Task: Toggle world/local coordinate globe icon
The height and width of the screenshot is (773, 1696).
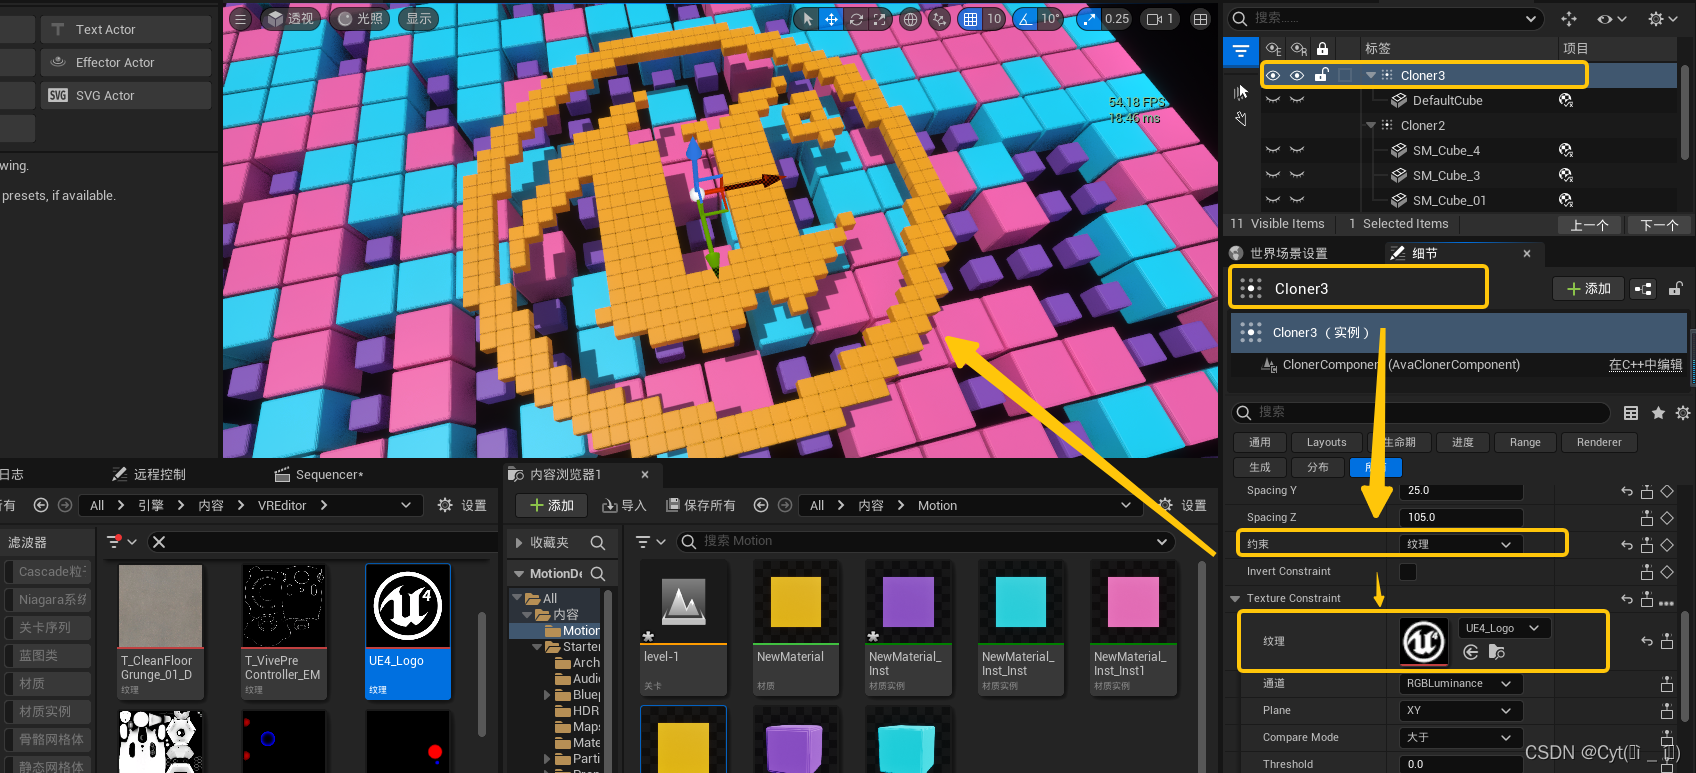Action: tap(910, 19)
